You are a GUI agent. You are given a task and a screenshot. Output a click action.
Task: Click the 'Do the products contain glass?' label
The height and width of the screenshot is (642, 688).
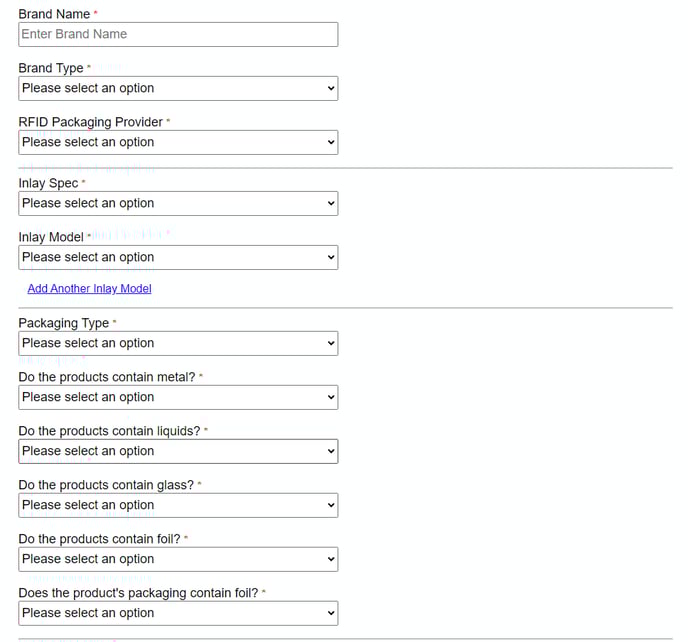tap(106, 485)
